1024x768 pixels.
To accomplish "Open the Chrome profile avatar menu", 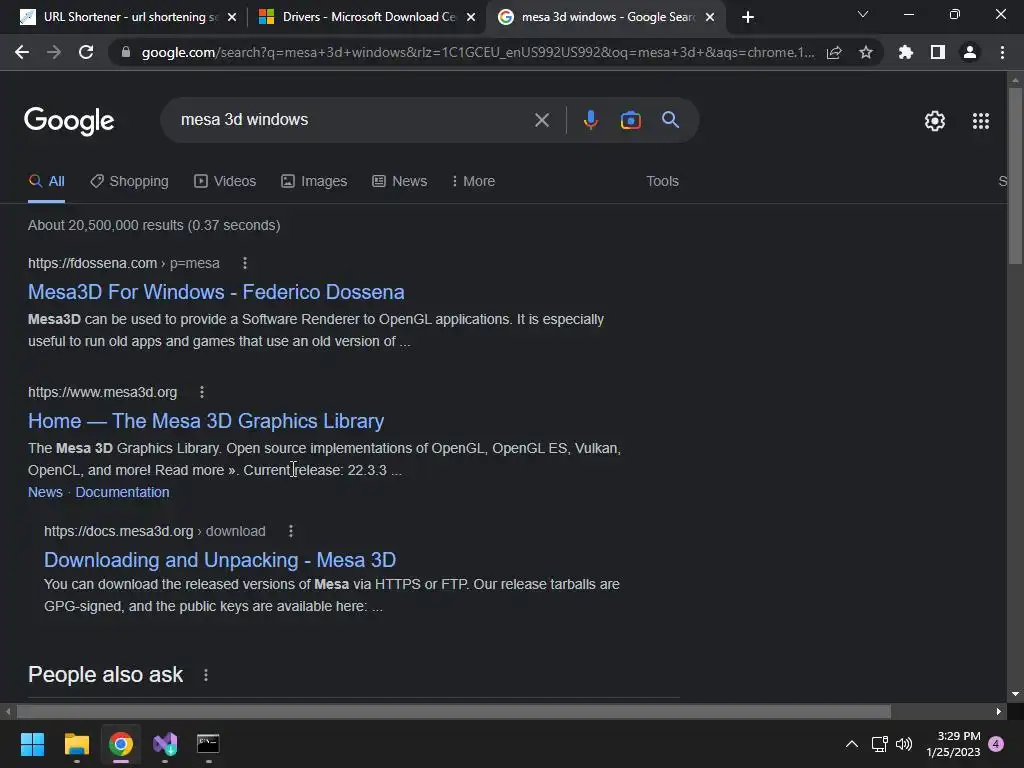I will click(970, 52).
